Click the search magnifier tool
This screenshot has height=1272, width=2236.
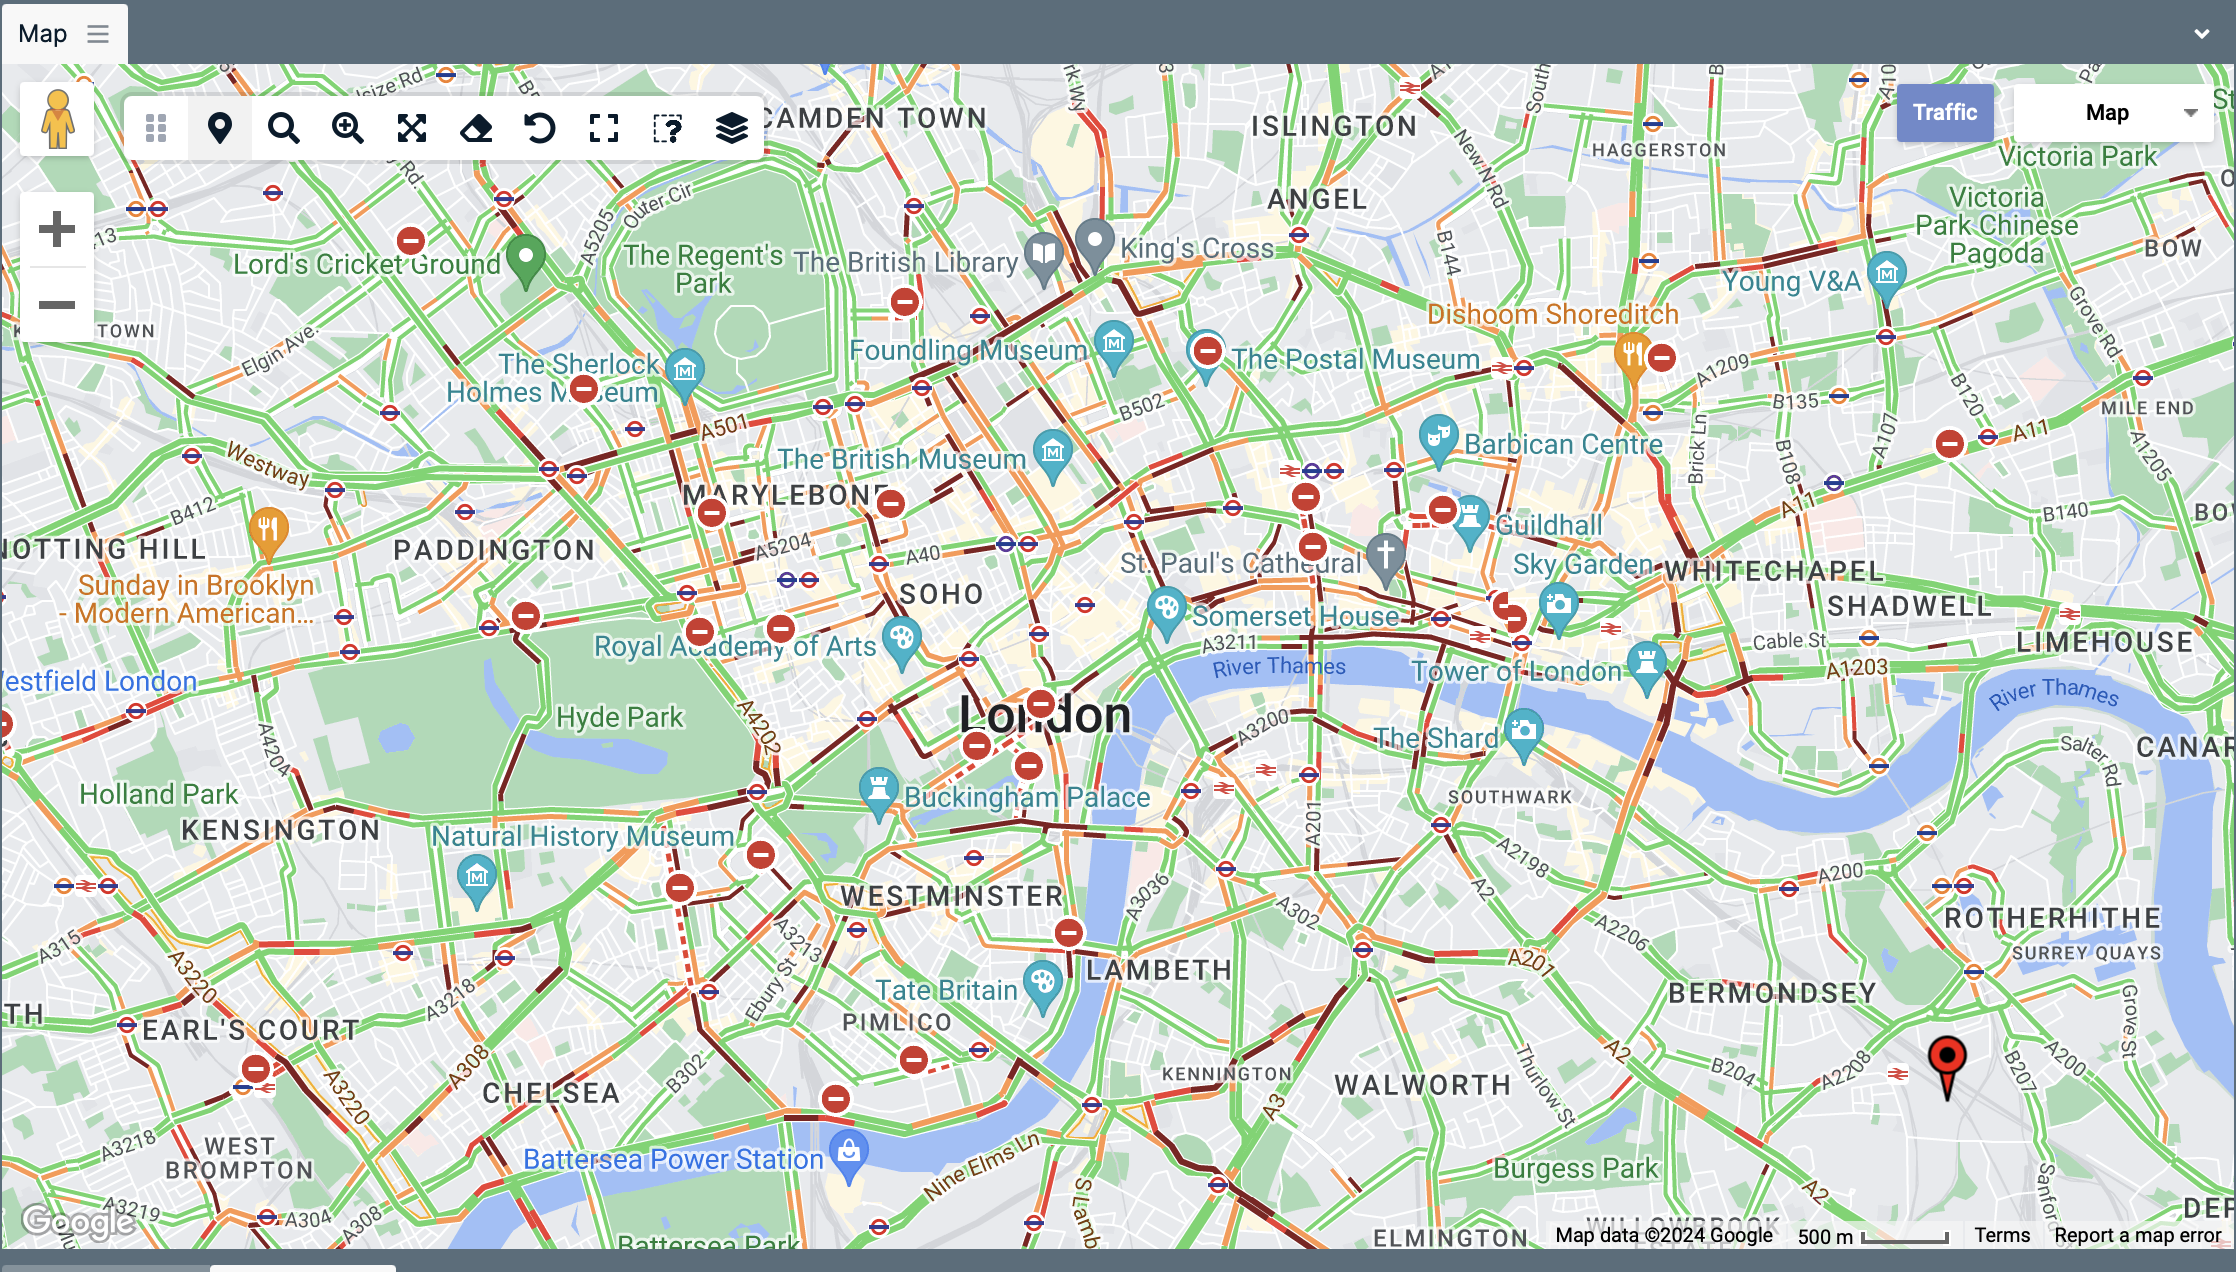[x=284, y=128]
